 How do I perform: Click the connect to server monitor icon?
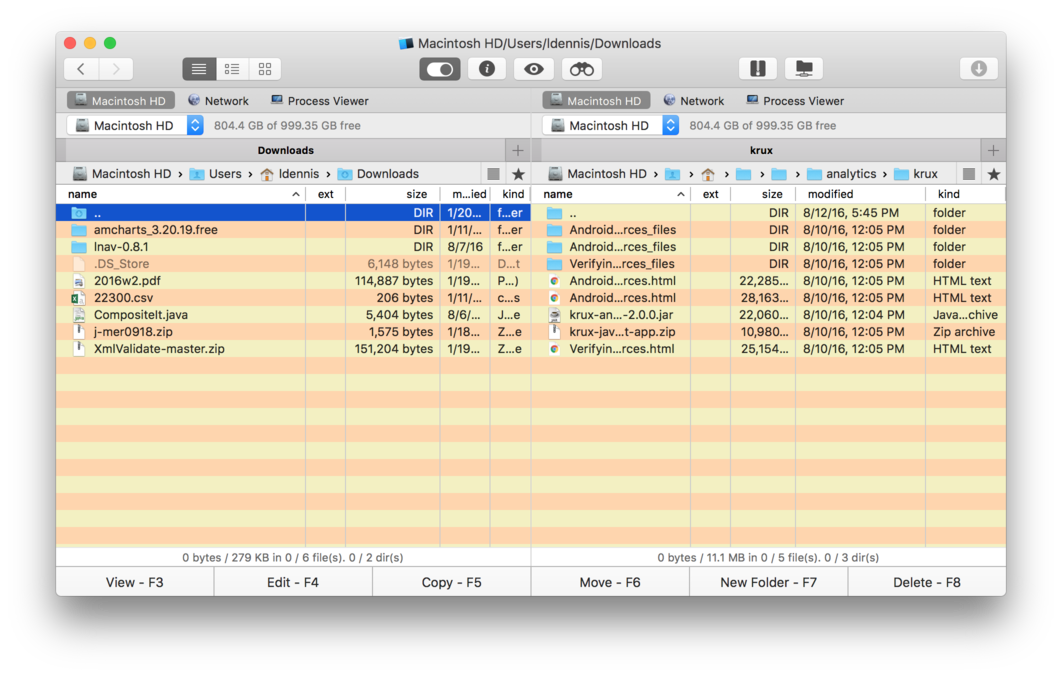[804, 68]
